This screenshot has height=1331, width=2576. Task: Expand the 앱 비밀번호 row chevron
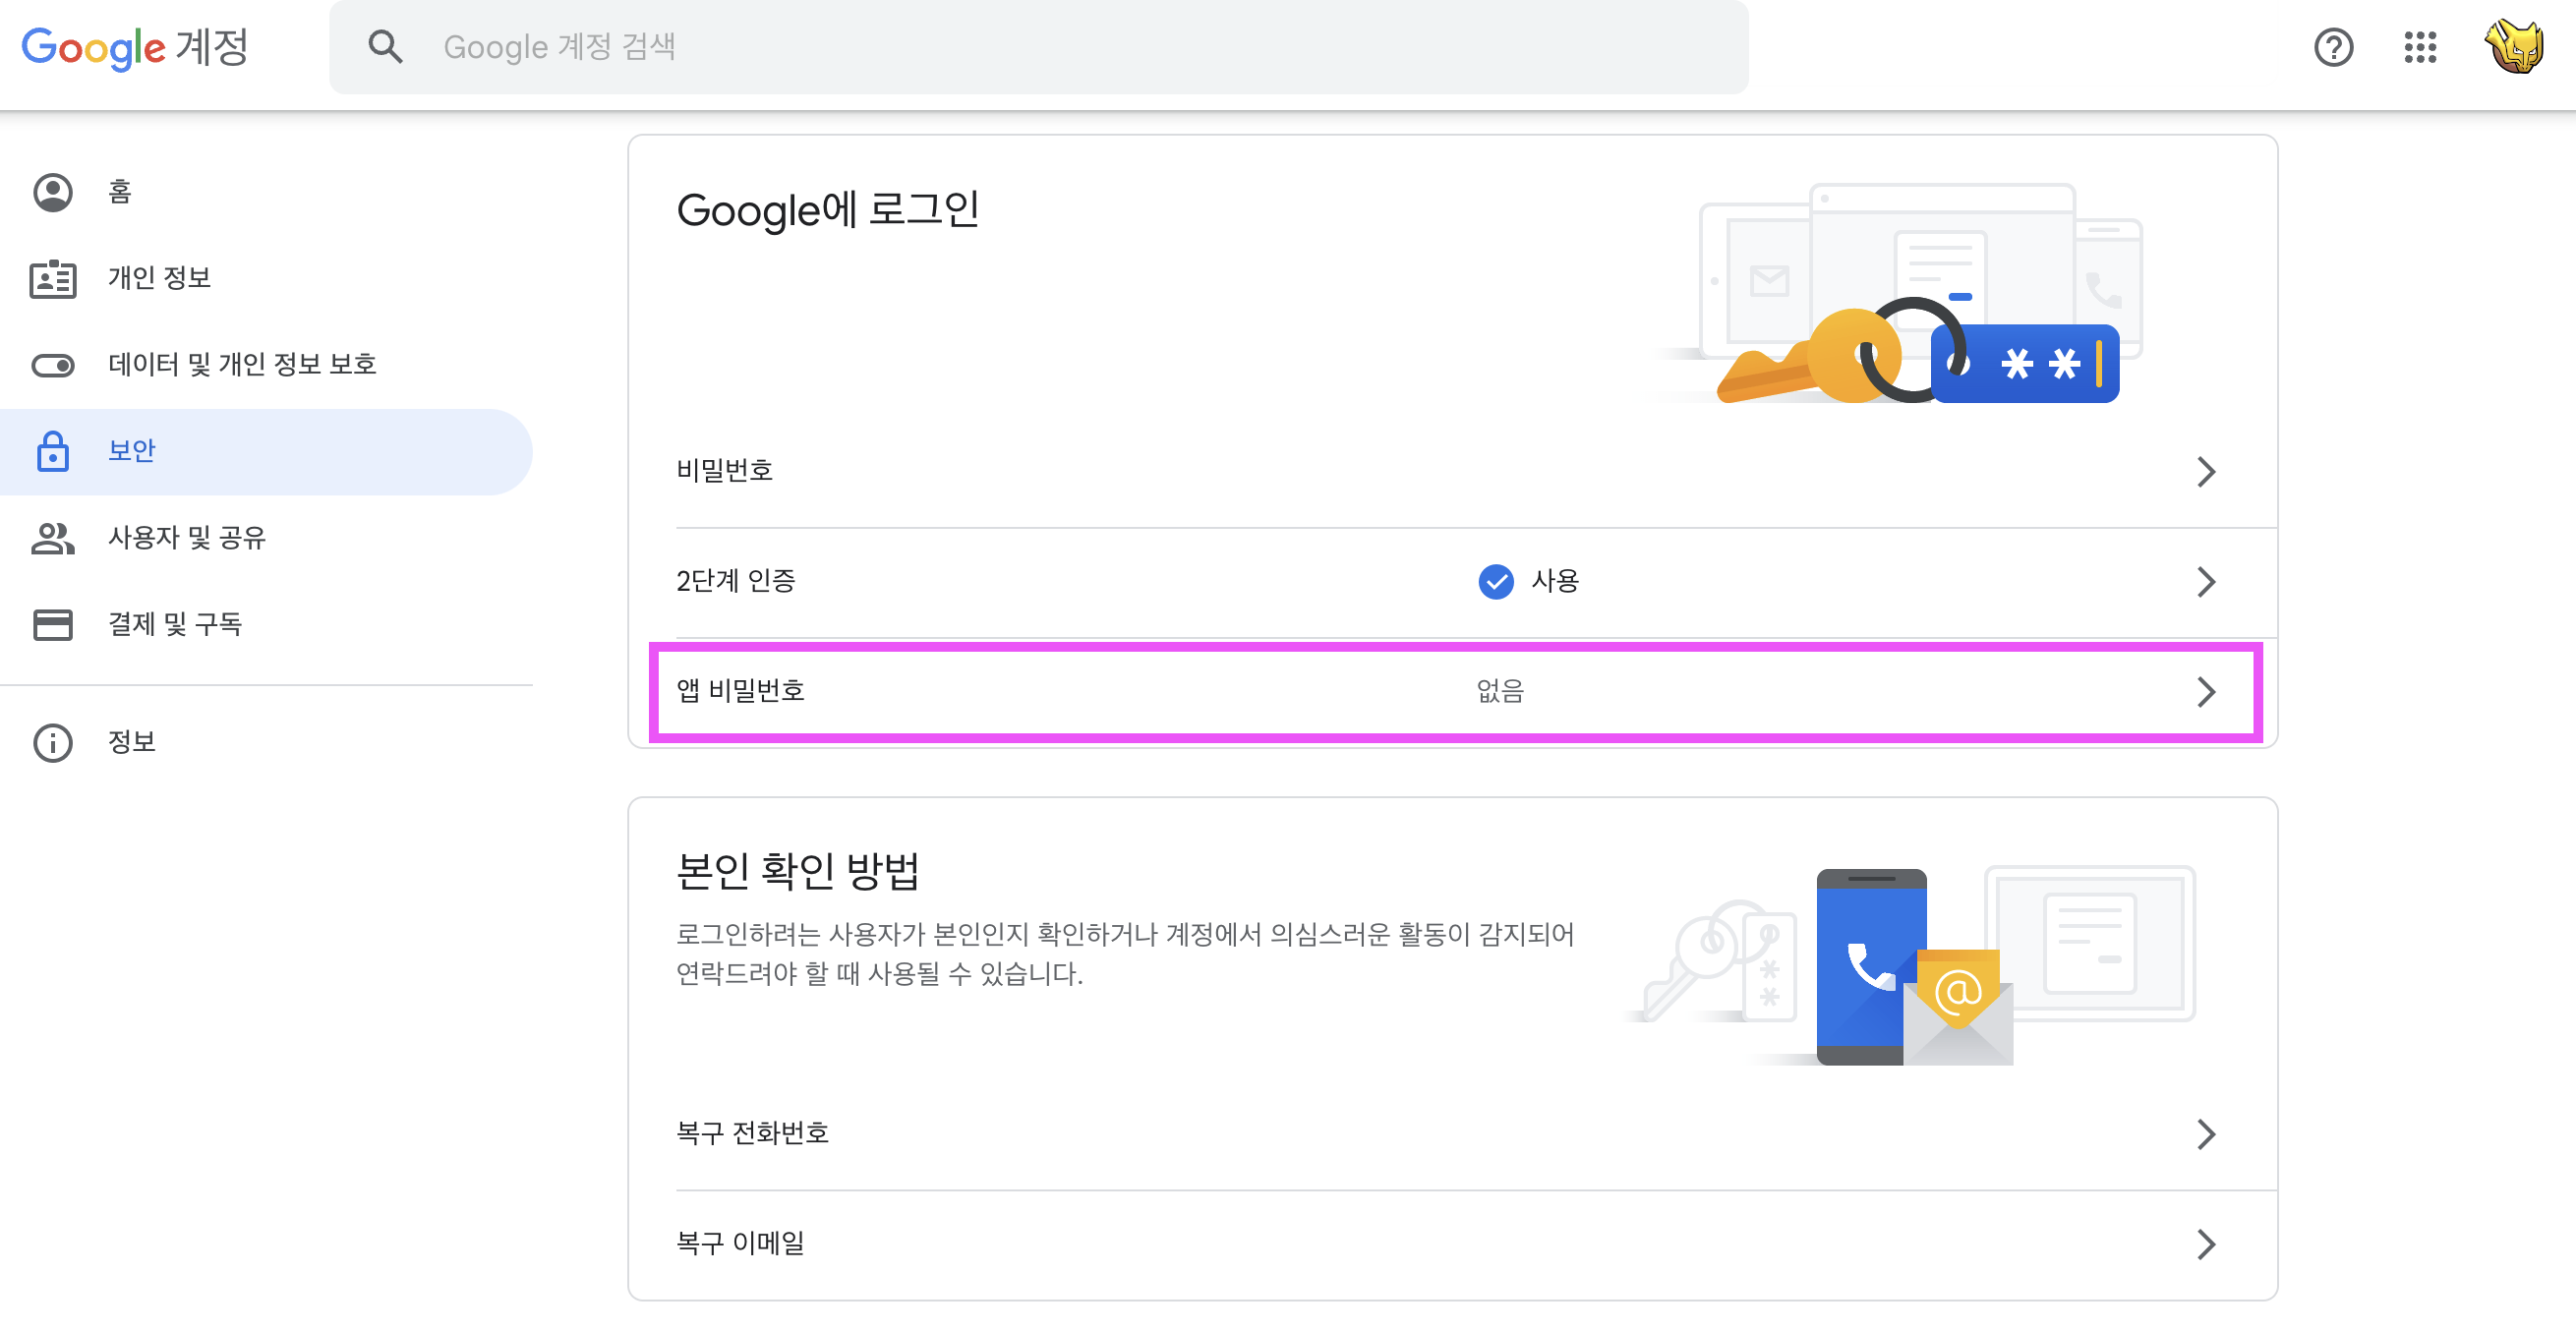[2206, 692]
